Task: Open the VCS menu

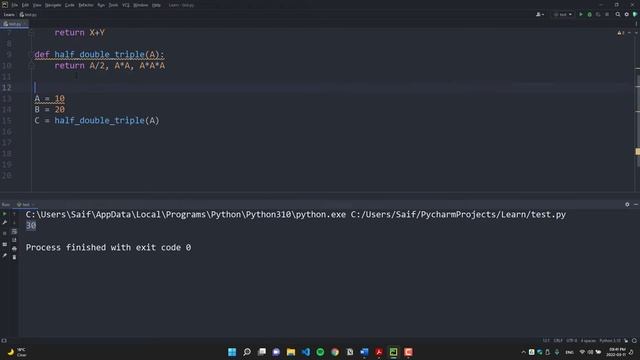Action: point(126,5)
